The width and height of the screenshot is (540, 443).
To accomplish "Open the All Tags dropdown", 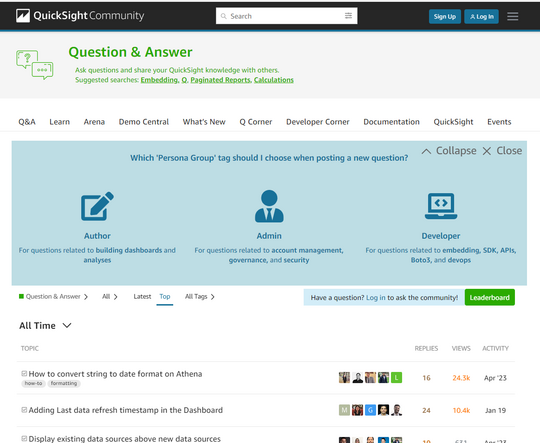I will [x=200, y=297].
